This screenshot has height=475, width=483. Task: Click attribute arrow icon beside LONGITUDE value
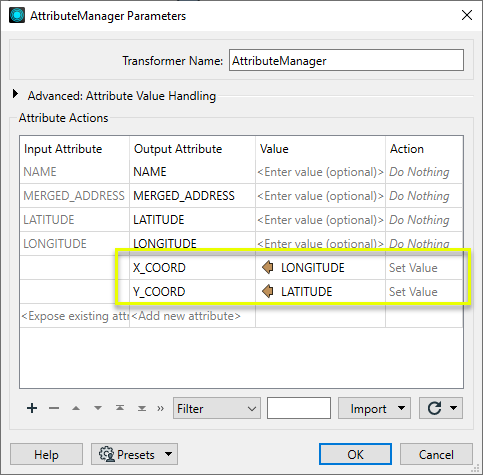click(268, 267)
